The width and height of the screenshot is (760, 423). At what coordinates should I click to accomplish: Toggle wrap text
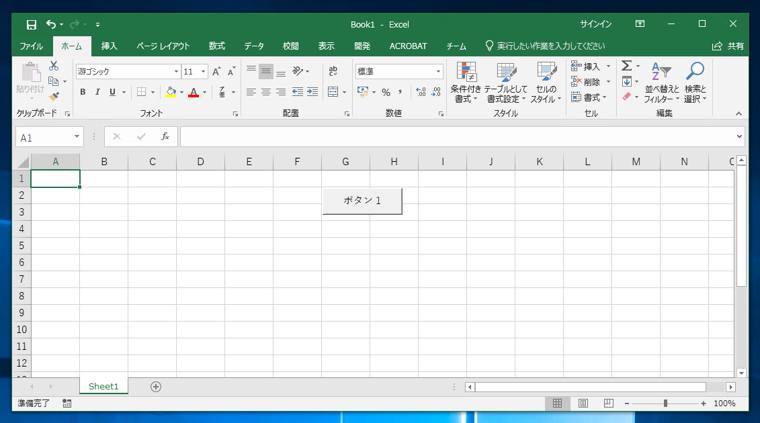[333, 71]
